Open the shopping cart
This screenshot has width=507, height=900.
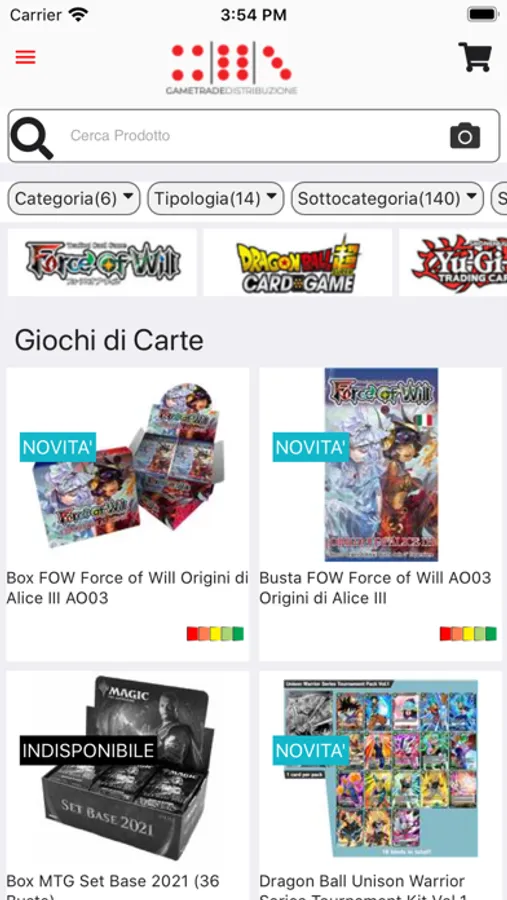point(475,57)
